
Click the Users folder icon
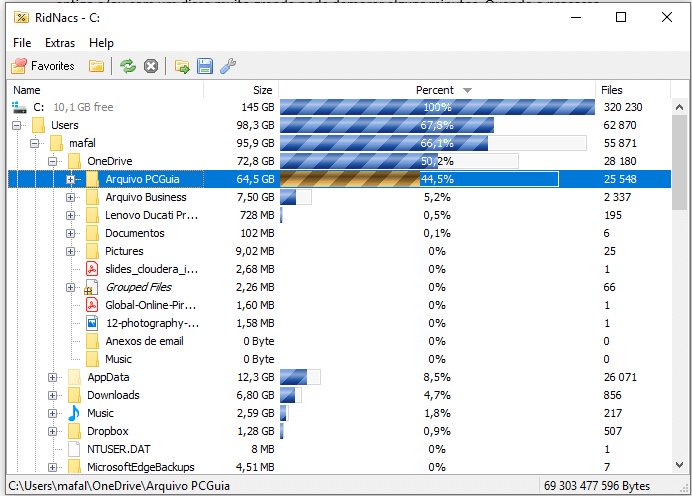click(38, 125)
